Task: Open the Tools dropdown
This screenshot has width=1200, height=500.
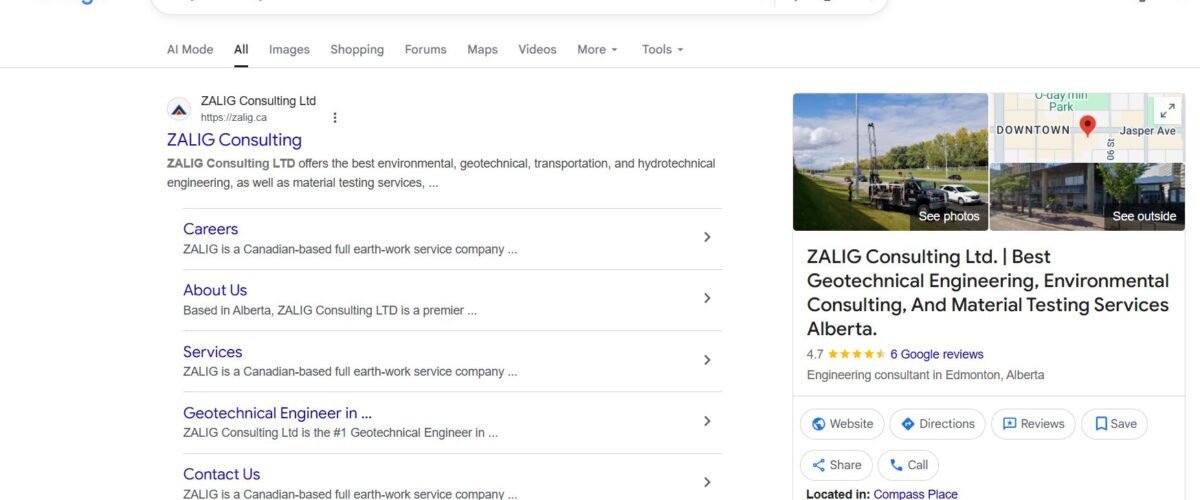Action: click(662, 50)
